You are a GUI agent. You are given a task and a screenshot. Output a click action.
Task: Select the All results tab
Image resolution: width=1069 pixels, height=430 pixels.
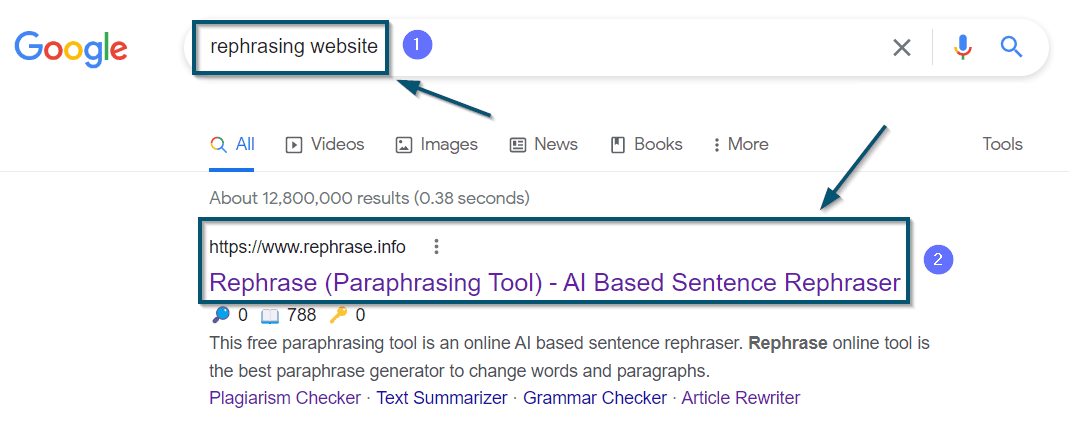232,144
